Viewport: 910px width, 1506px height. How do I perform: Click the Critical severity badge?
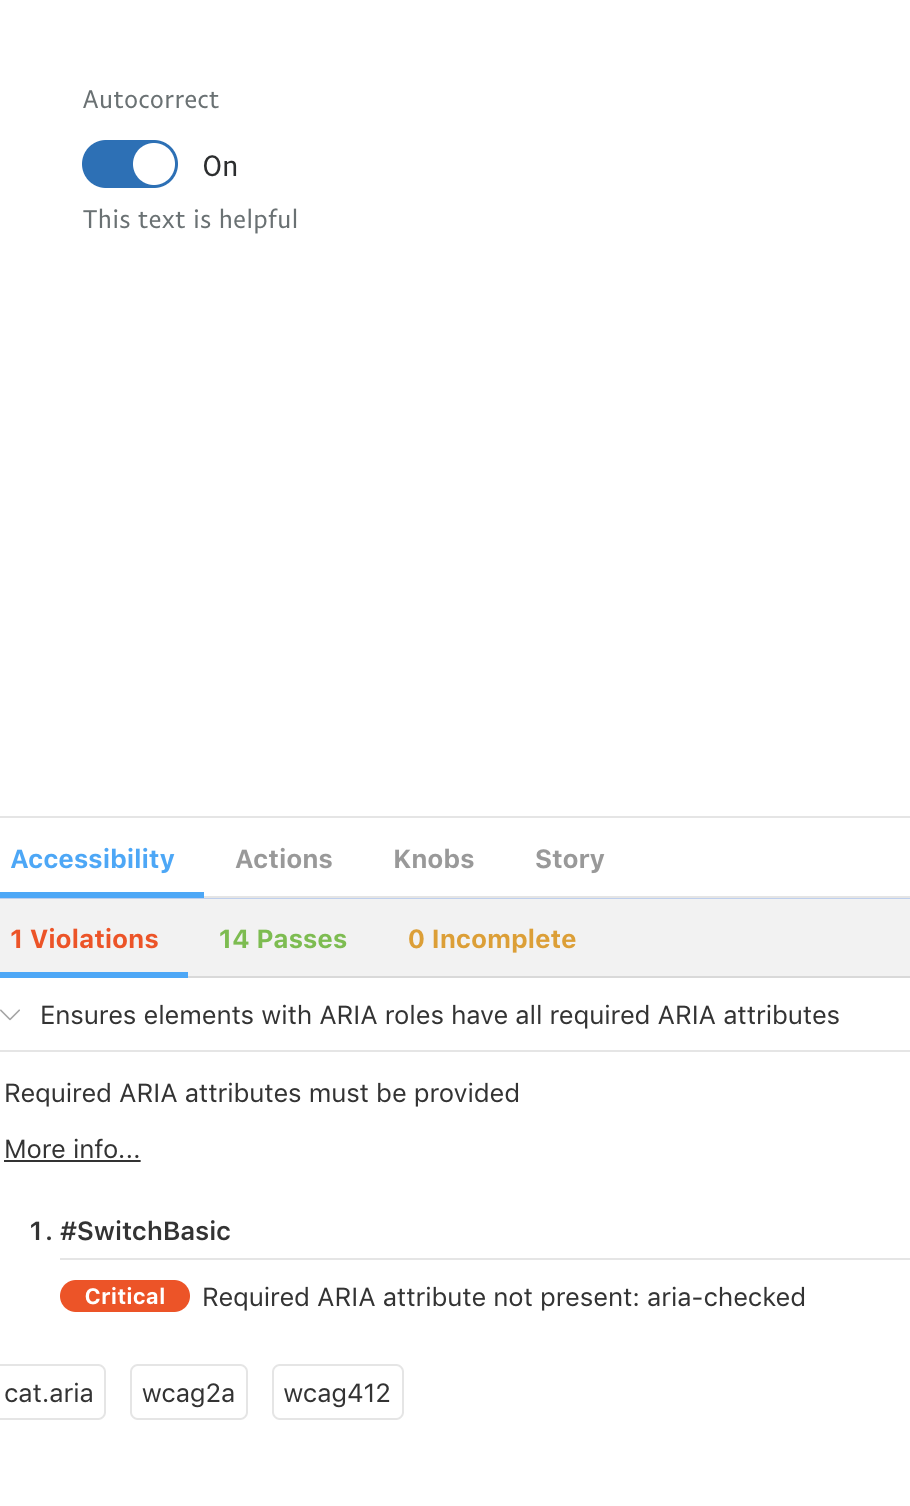[x=124, y=1296]
